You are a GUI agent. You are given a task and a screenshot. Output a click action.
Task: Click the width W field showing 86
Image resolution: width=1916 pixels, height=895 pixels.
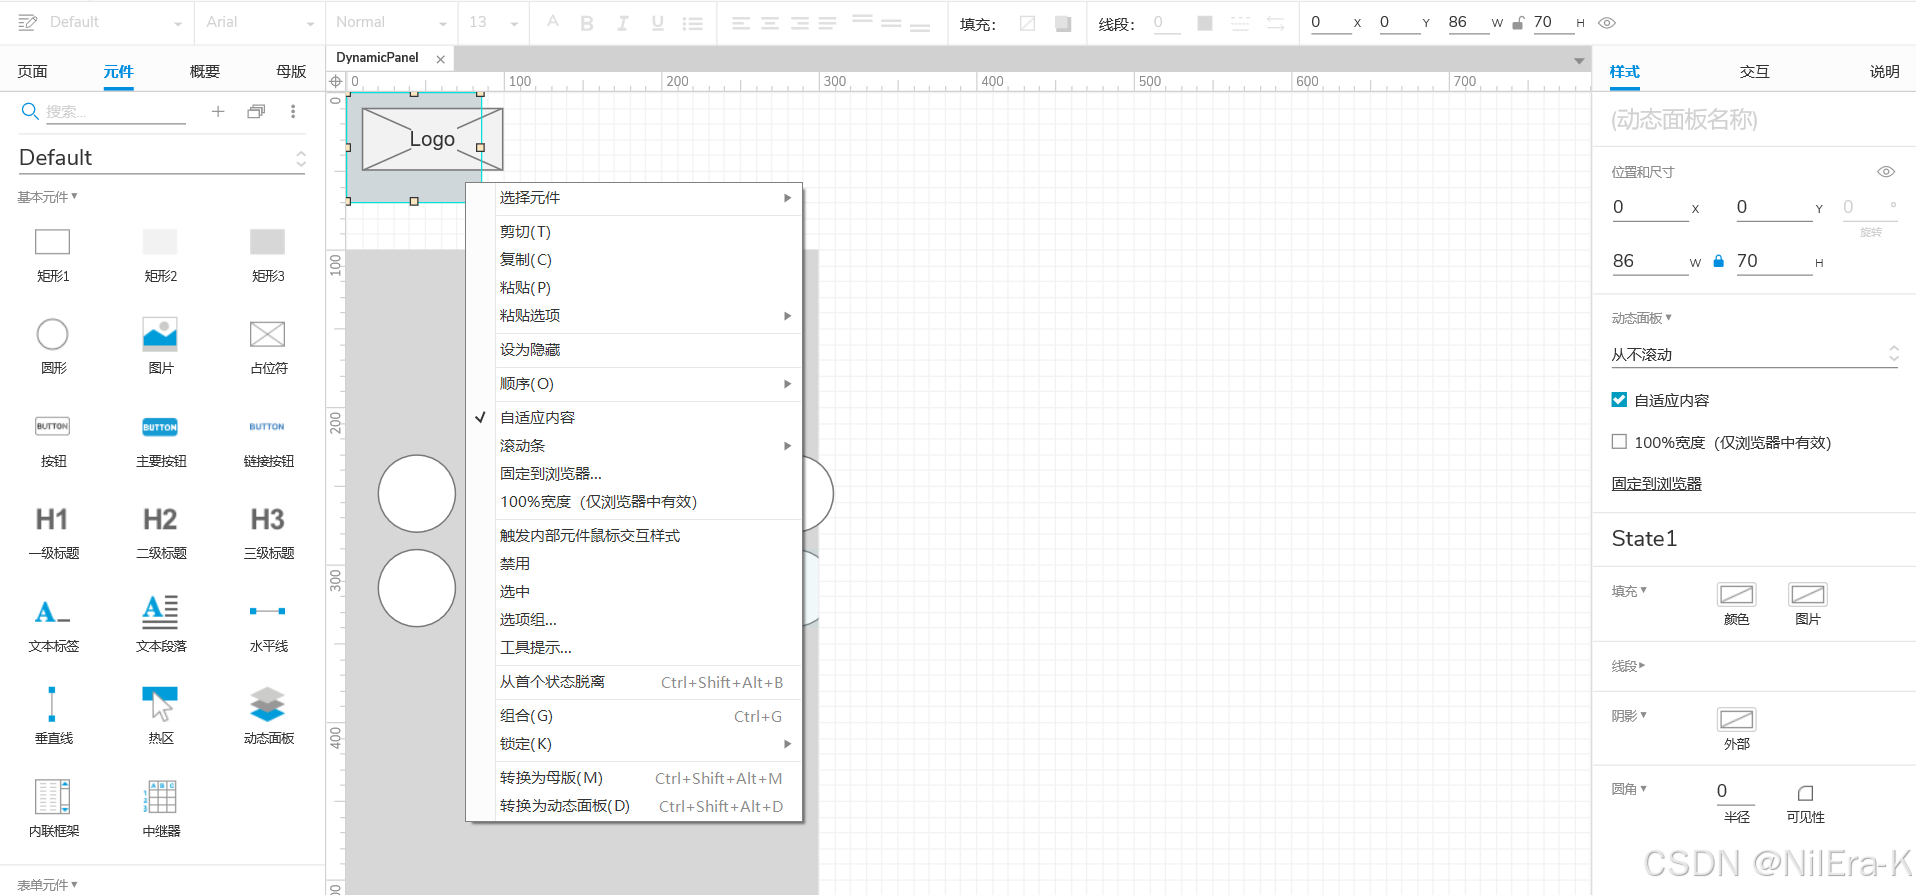(x=1648, y=261)
